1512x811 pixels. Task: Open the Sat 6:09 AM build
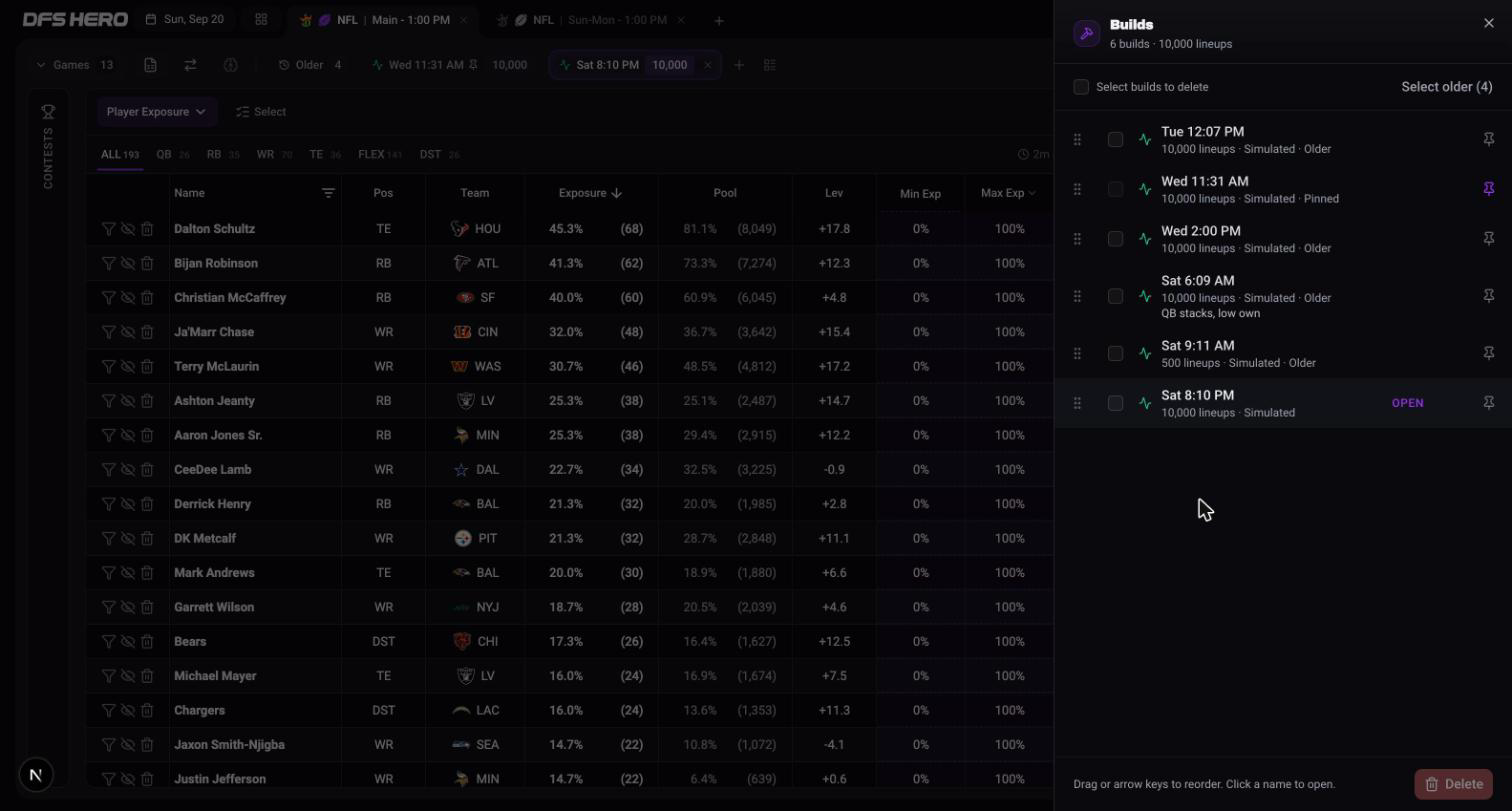(x=1197, y=281)
